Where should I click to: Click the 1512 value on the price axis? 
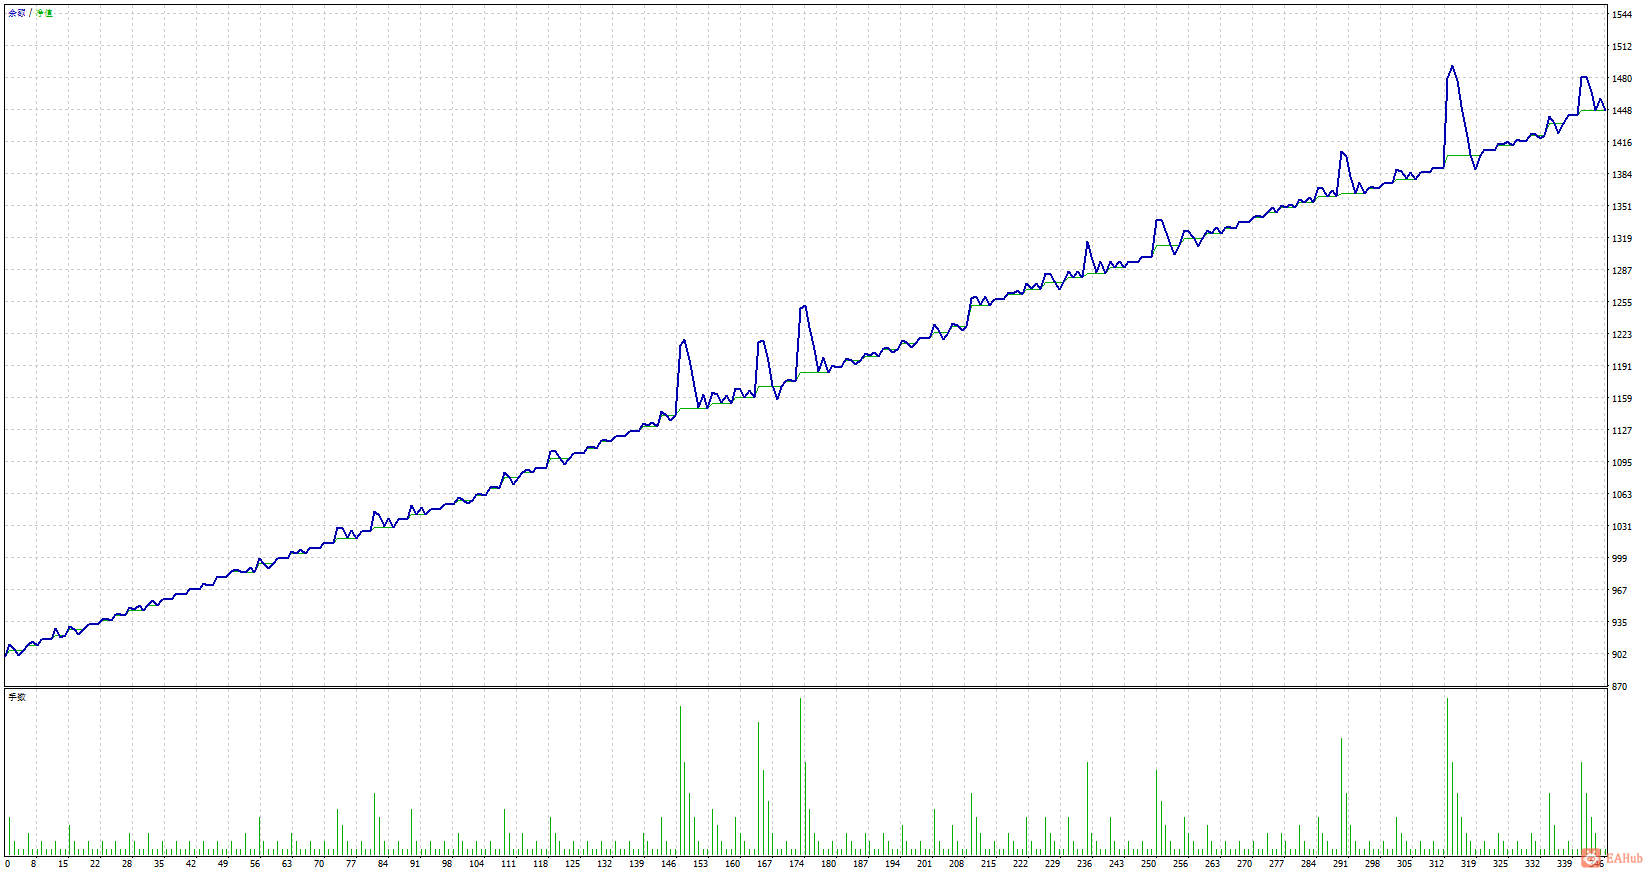click(x=1622, y=47)
